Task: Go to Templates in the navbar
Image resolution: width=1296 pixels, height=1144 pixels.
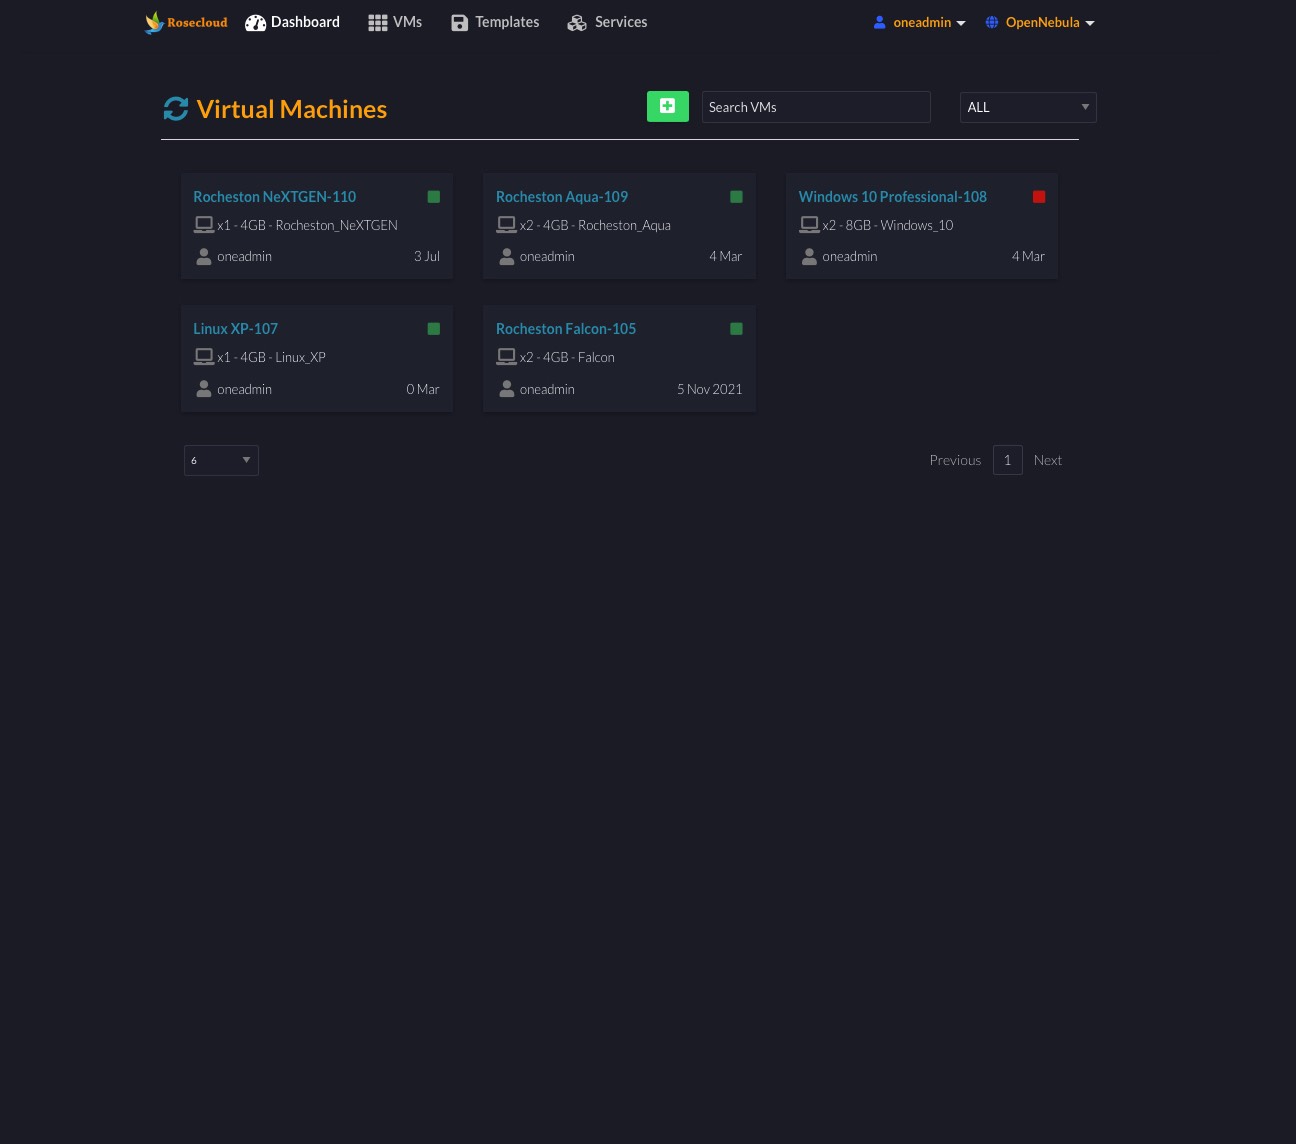Action: click(495, 22)
